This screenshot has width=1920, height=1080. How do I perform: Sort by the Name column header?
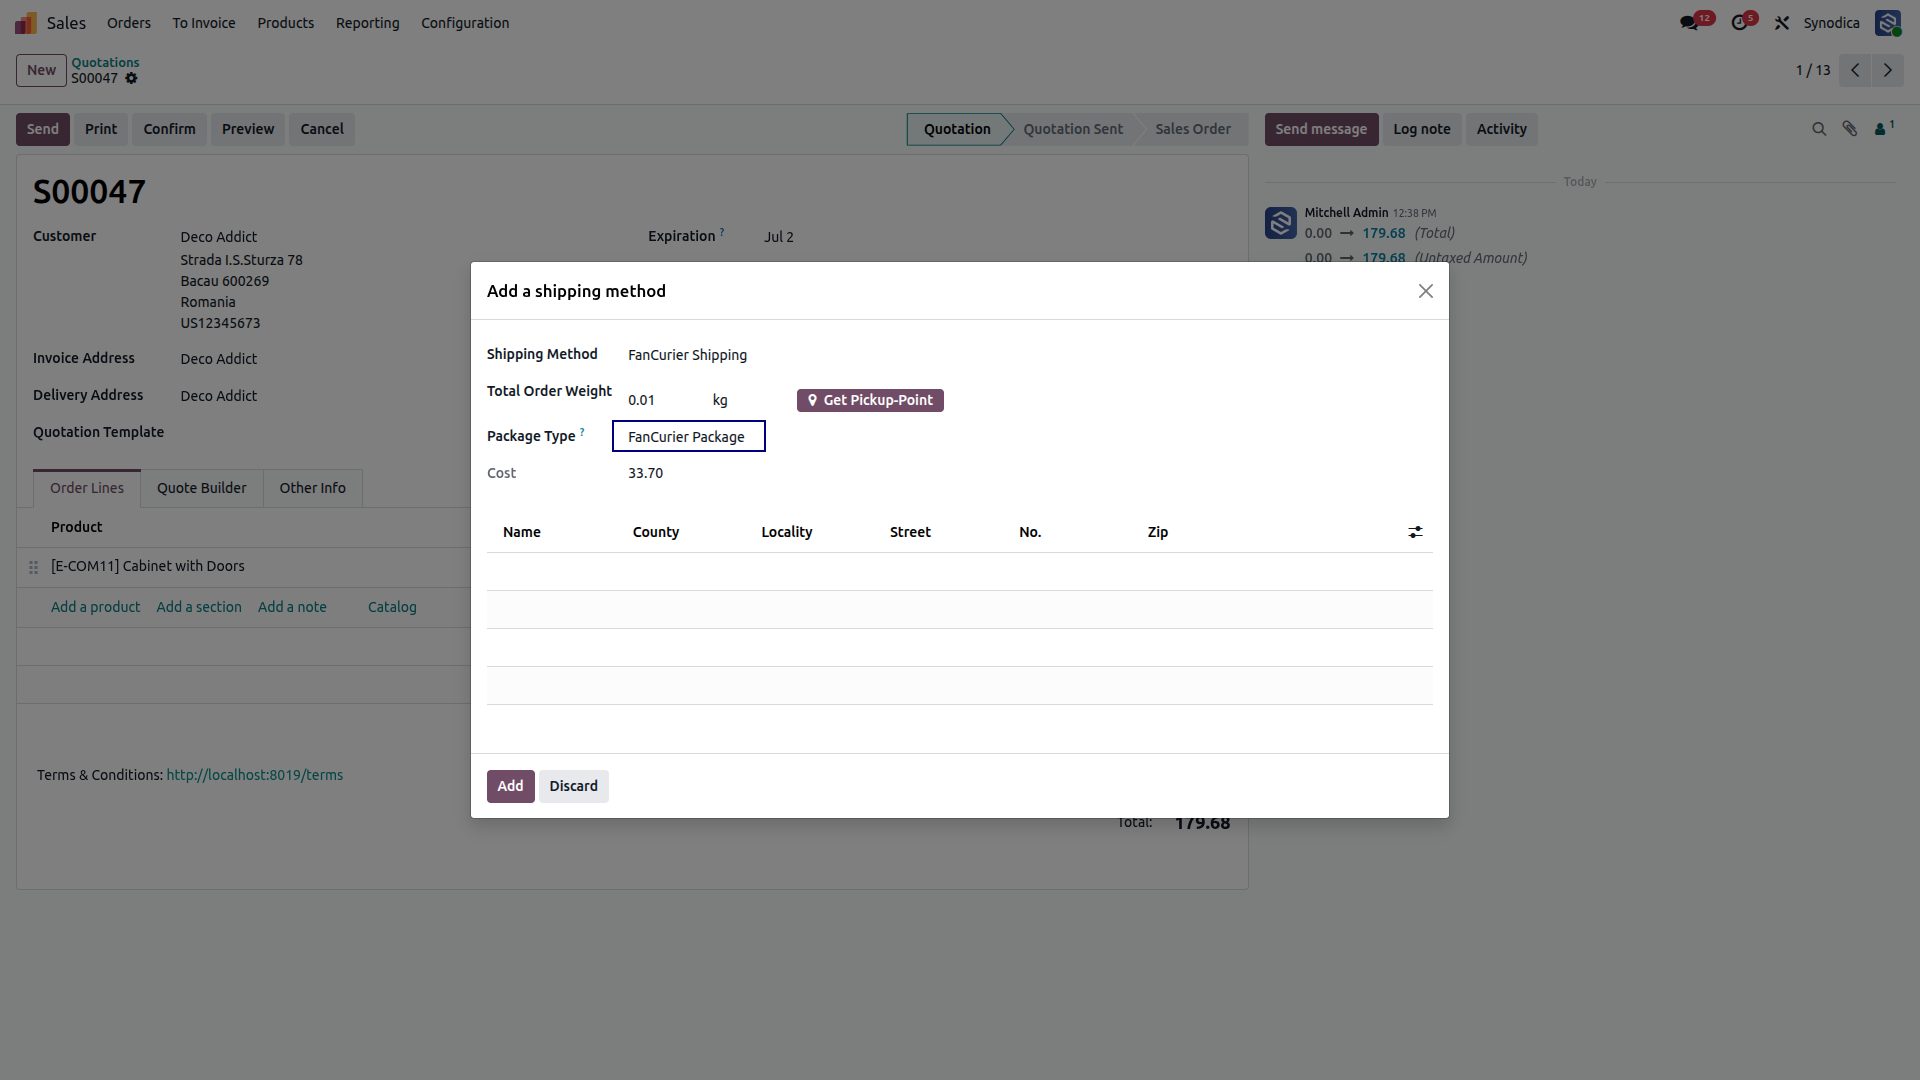(x=522, y=532)
